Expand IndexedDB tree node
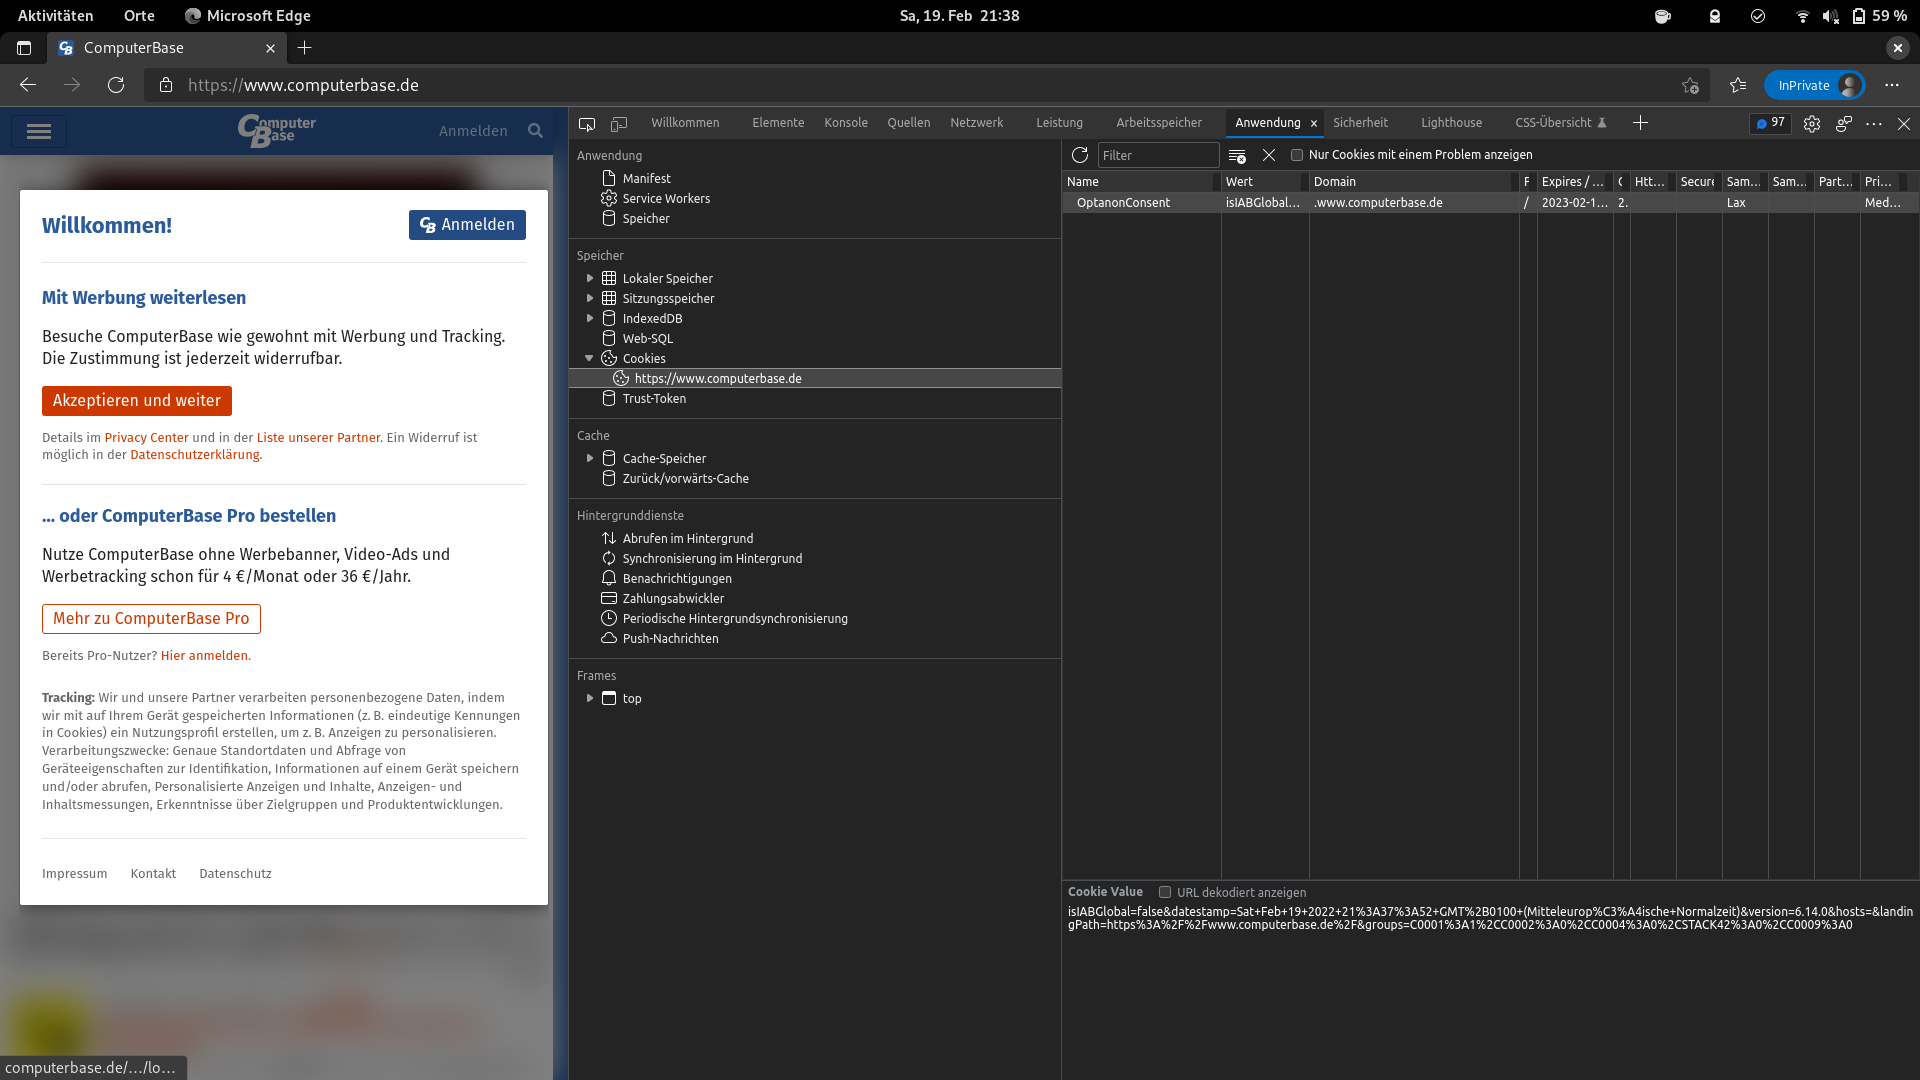Screen dimensions: 1920x1080 (590, 318)
